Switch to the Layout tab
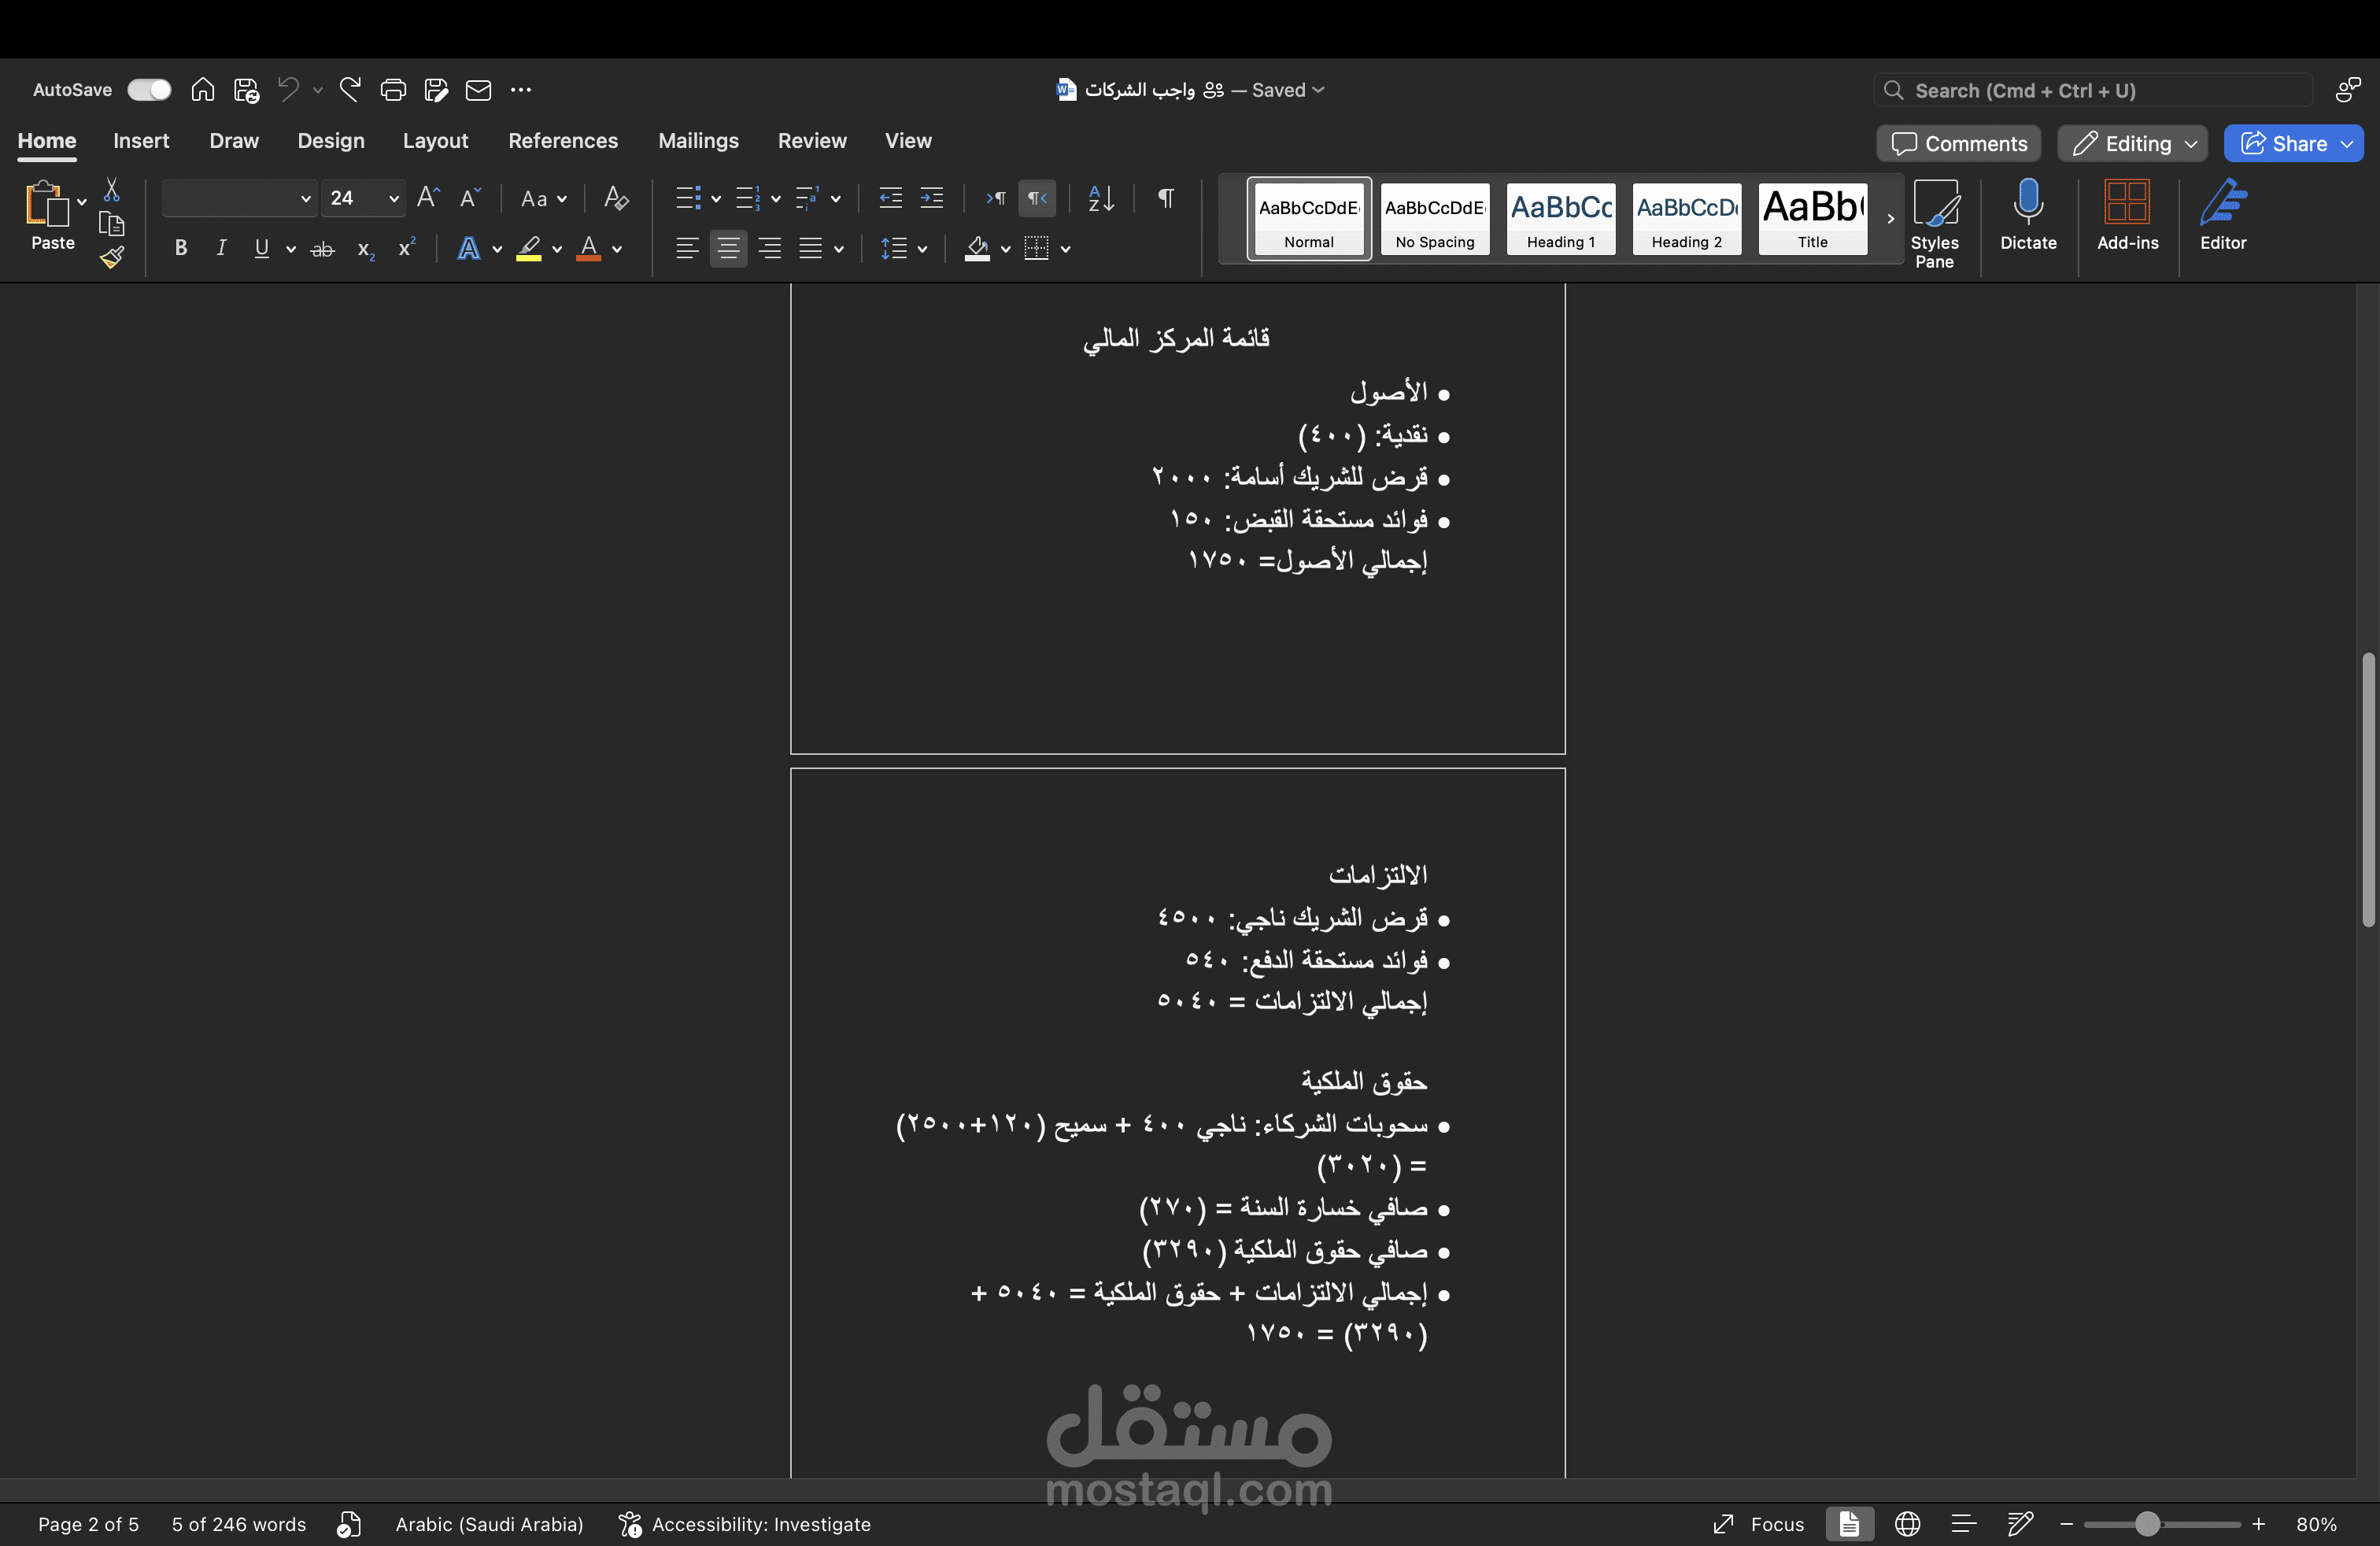 435,141
